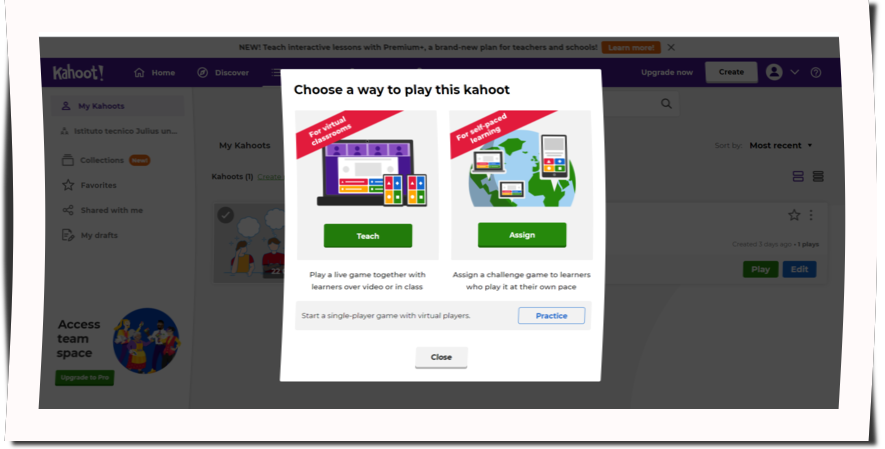Open the Most recent sort dropdown
This screenshot has height=449, width=885.
[781, 145]
